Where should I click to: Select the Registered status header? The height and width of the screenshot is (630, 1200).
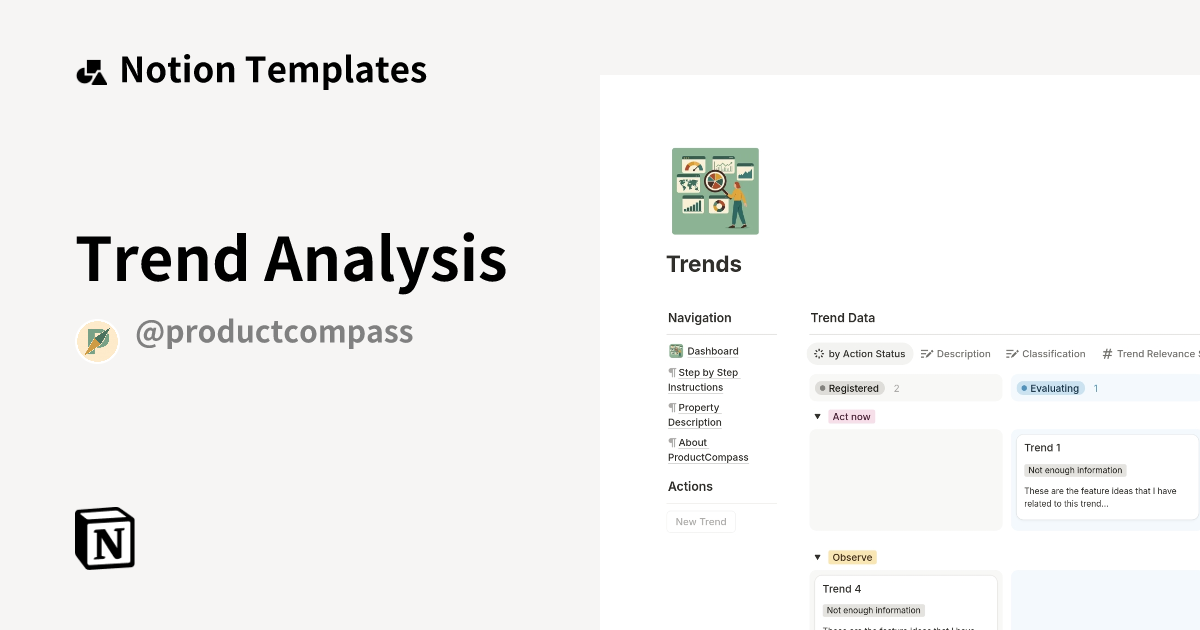click(849, 388)
